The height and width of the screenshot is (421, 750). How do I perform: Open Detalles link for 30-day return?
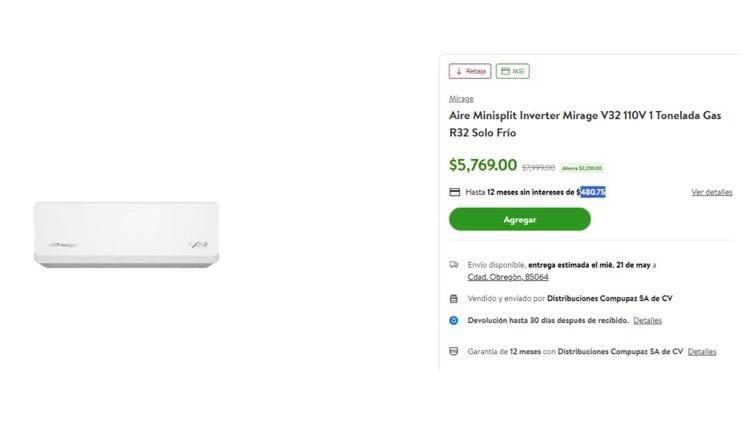(x=647, y=321)
